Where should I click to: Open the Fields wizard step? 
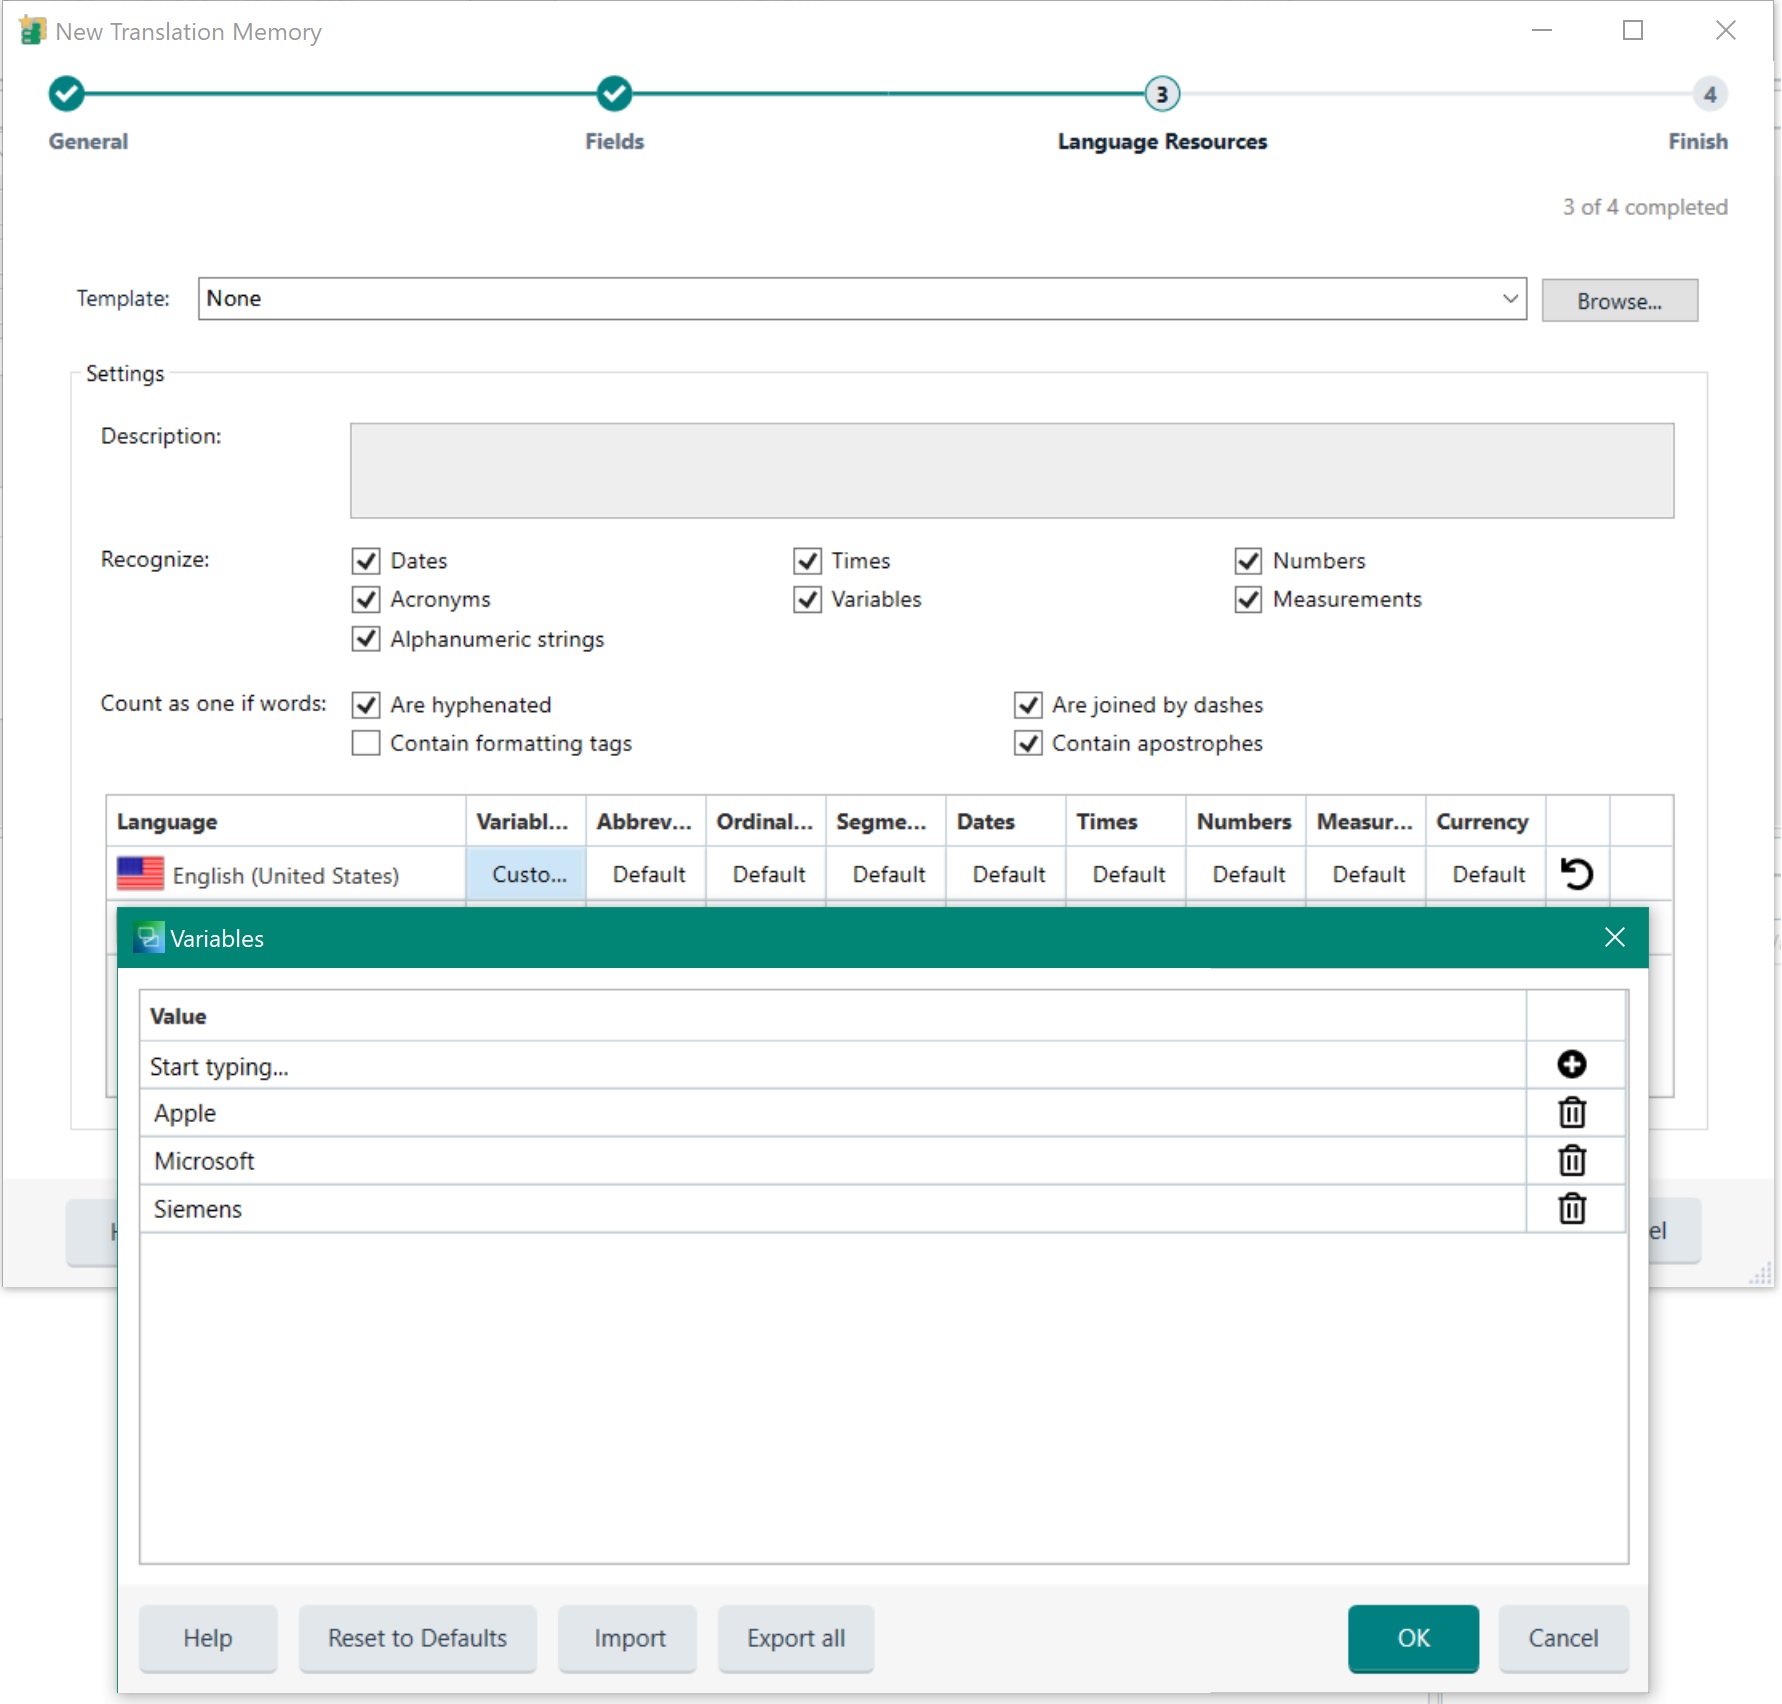coord(614,94)
